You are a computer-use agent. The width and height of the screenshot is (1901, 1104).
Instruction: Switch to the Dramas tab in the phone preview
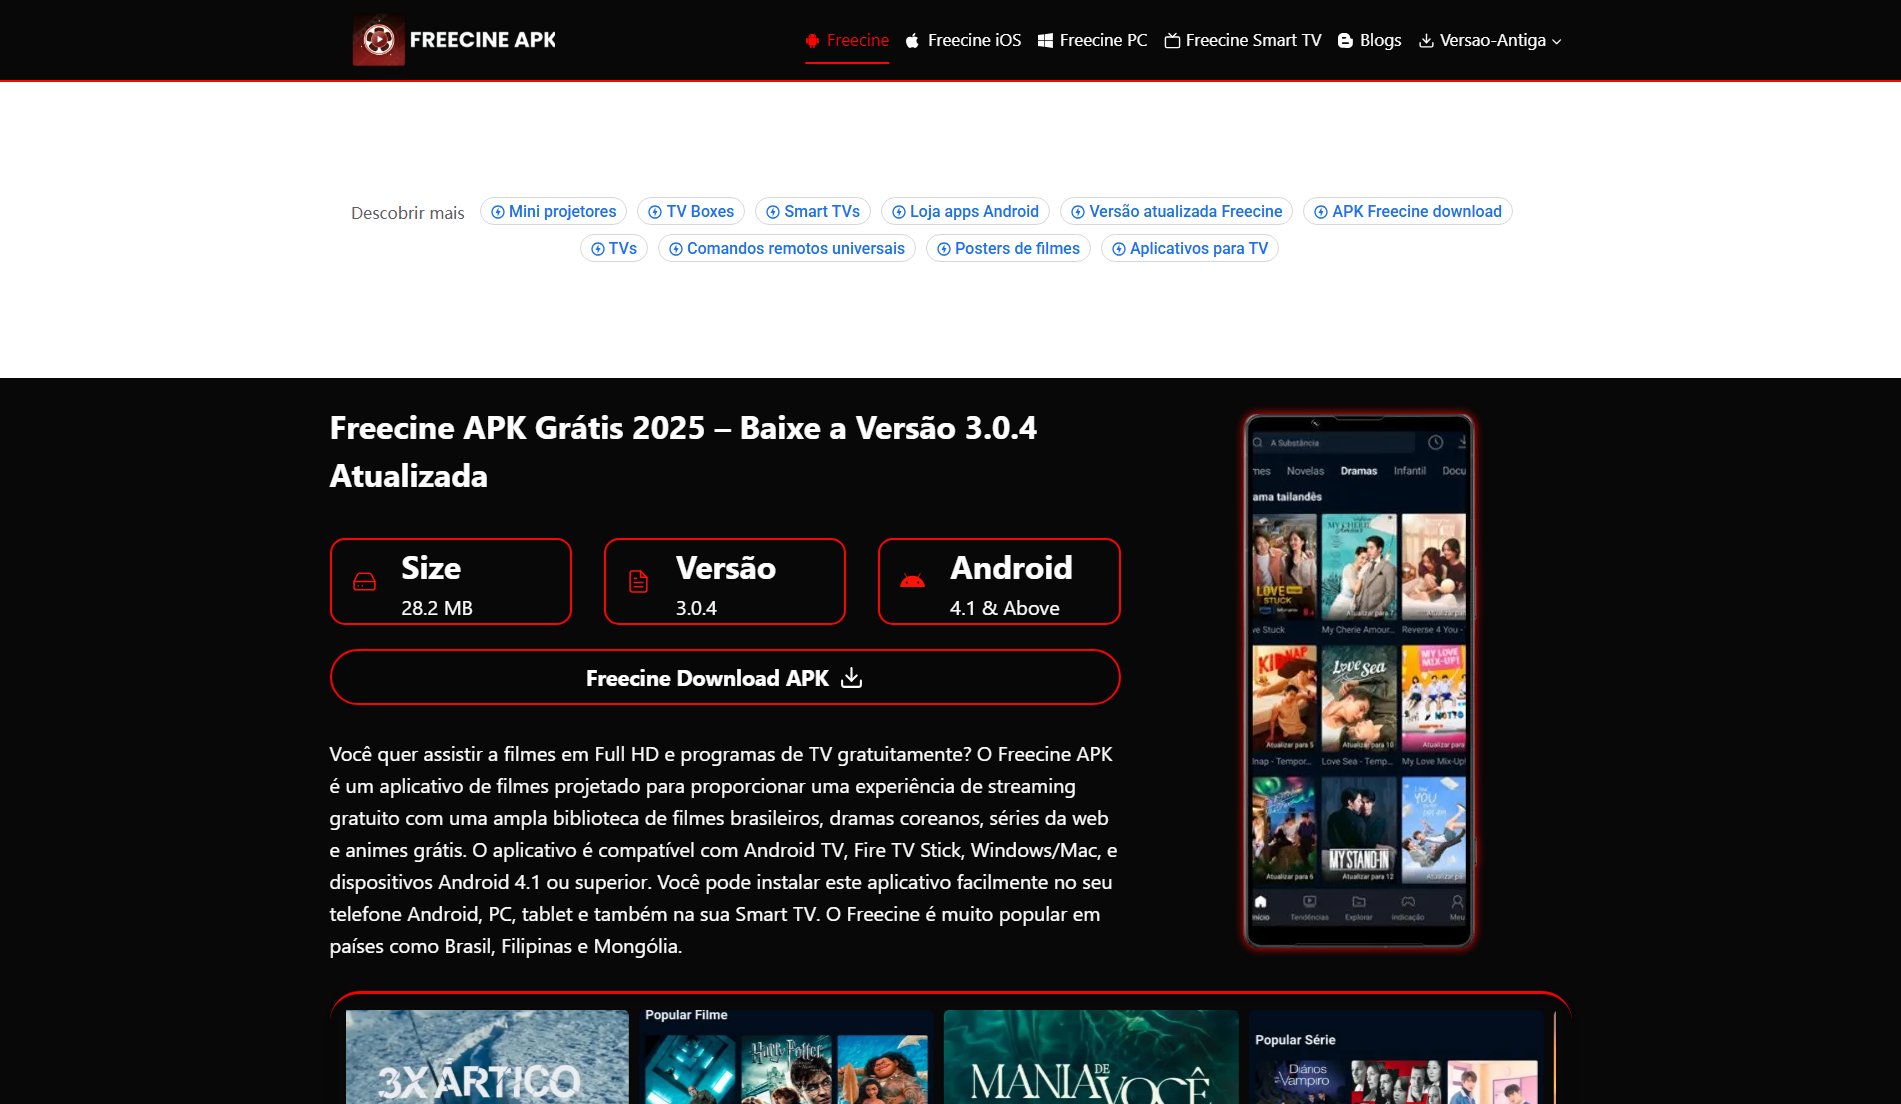pos(1358,469)
